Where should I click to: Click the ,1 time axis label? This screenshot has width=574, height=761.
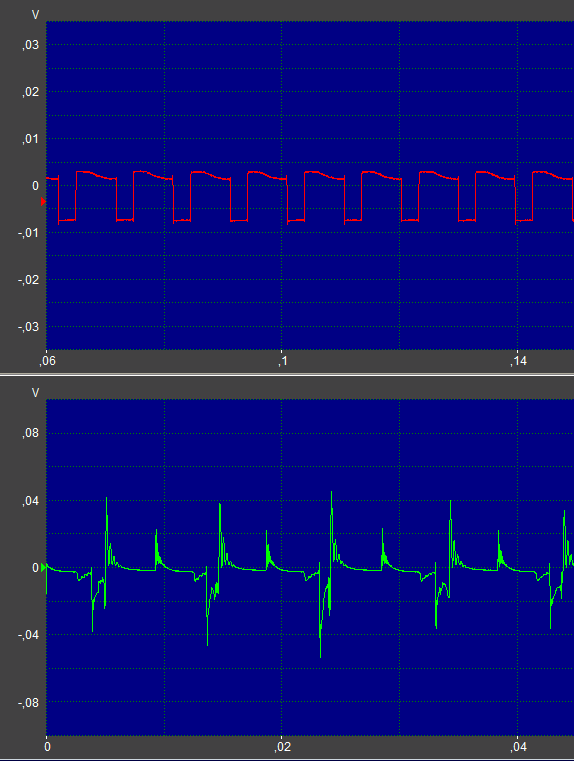tap(283, 361)
